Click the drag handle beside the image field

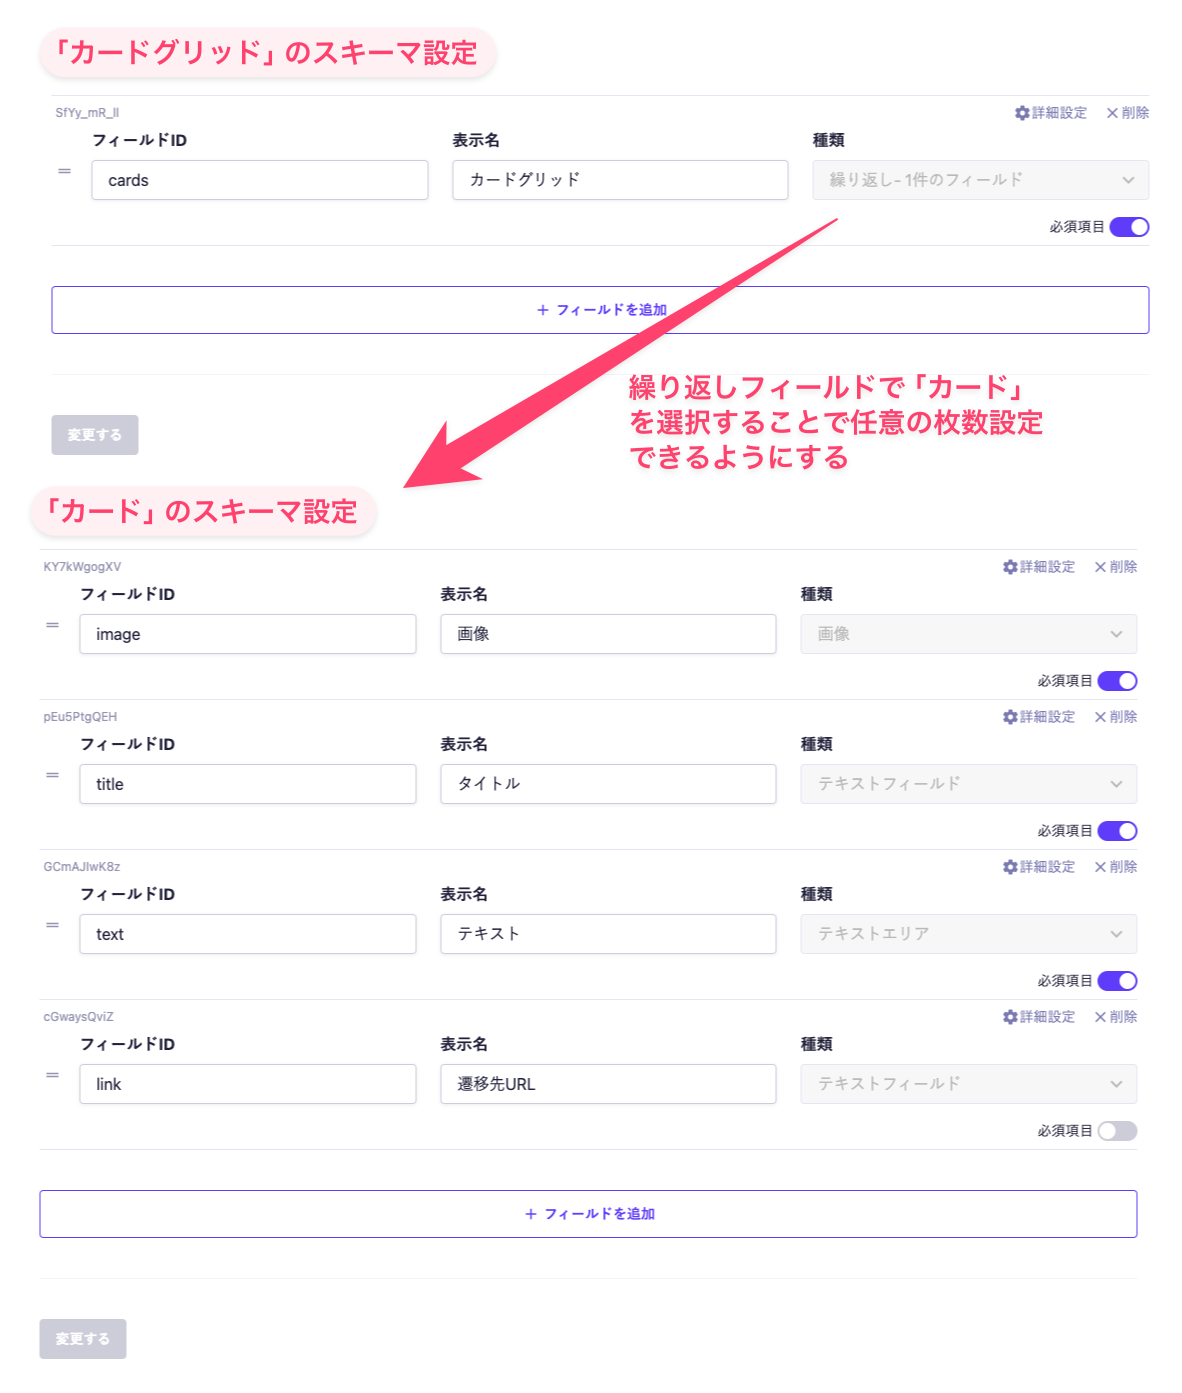coord(52,627)
